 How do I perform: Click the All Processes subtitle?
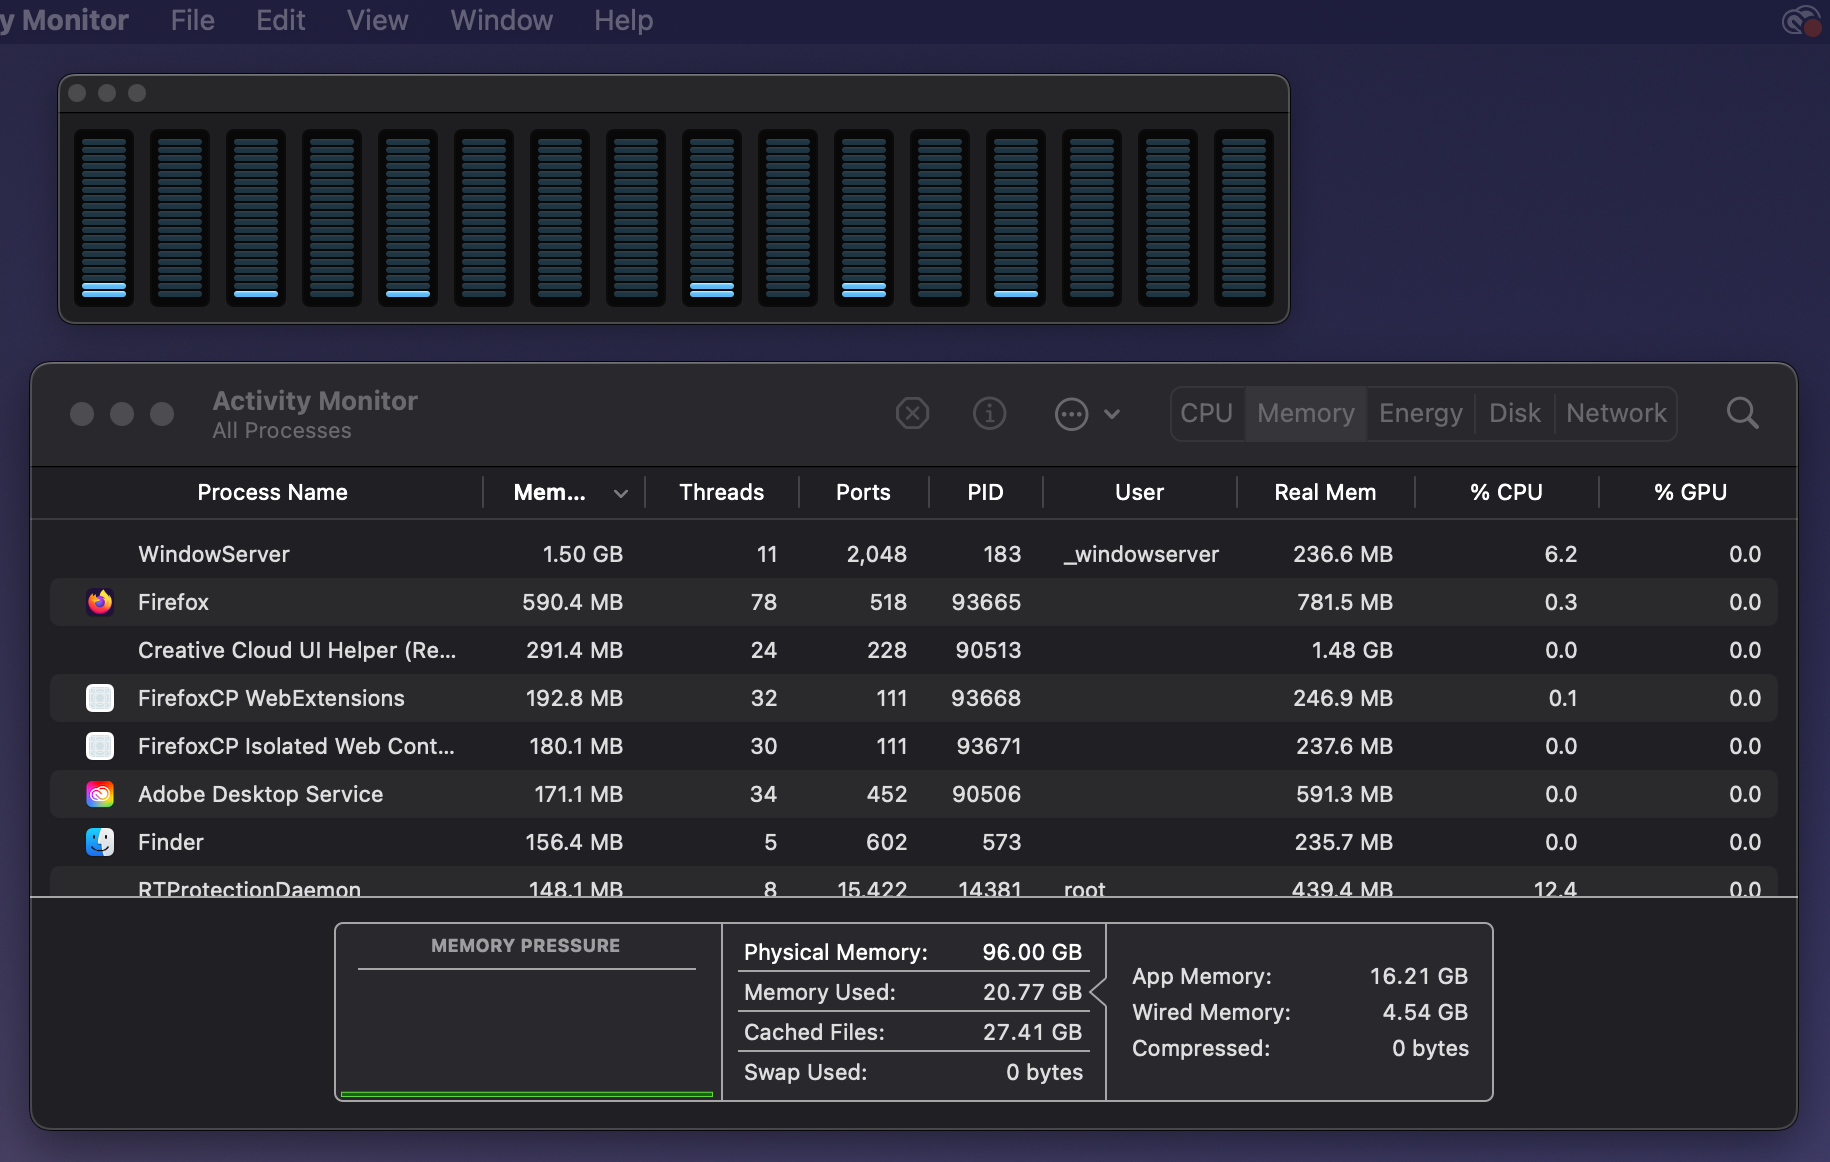point(282,431)
